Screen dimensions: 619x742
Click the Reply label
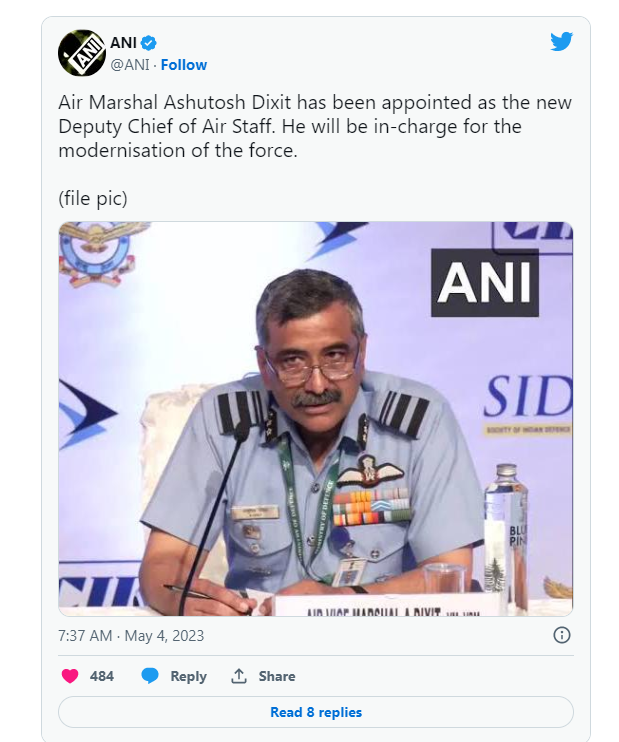click(188, 676)
